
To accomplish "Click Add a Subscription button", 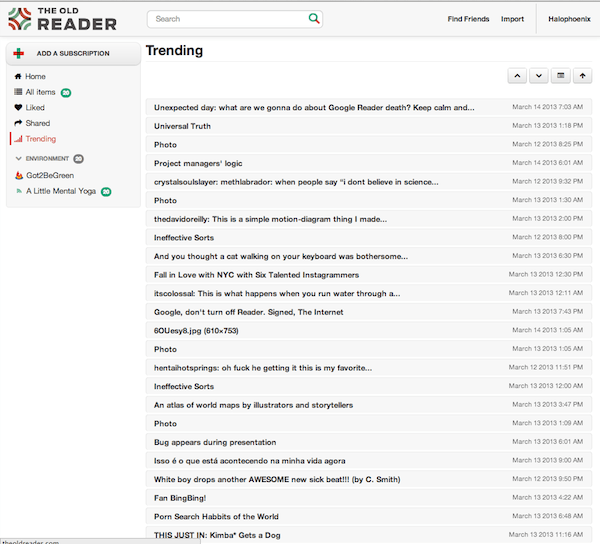I will point(73,53).
